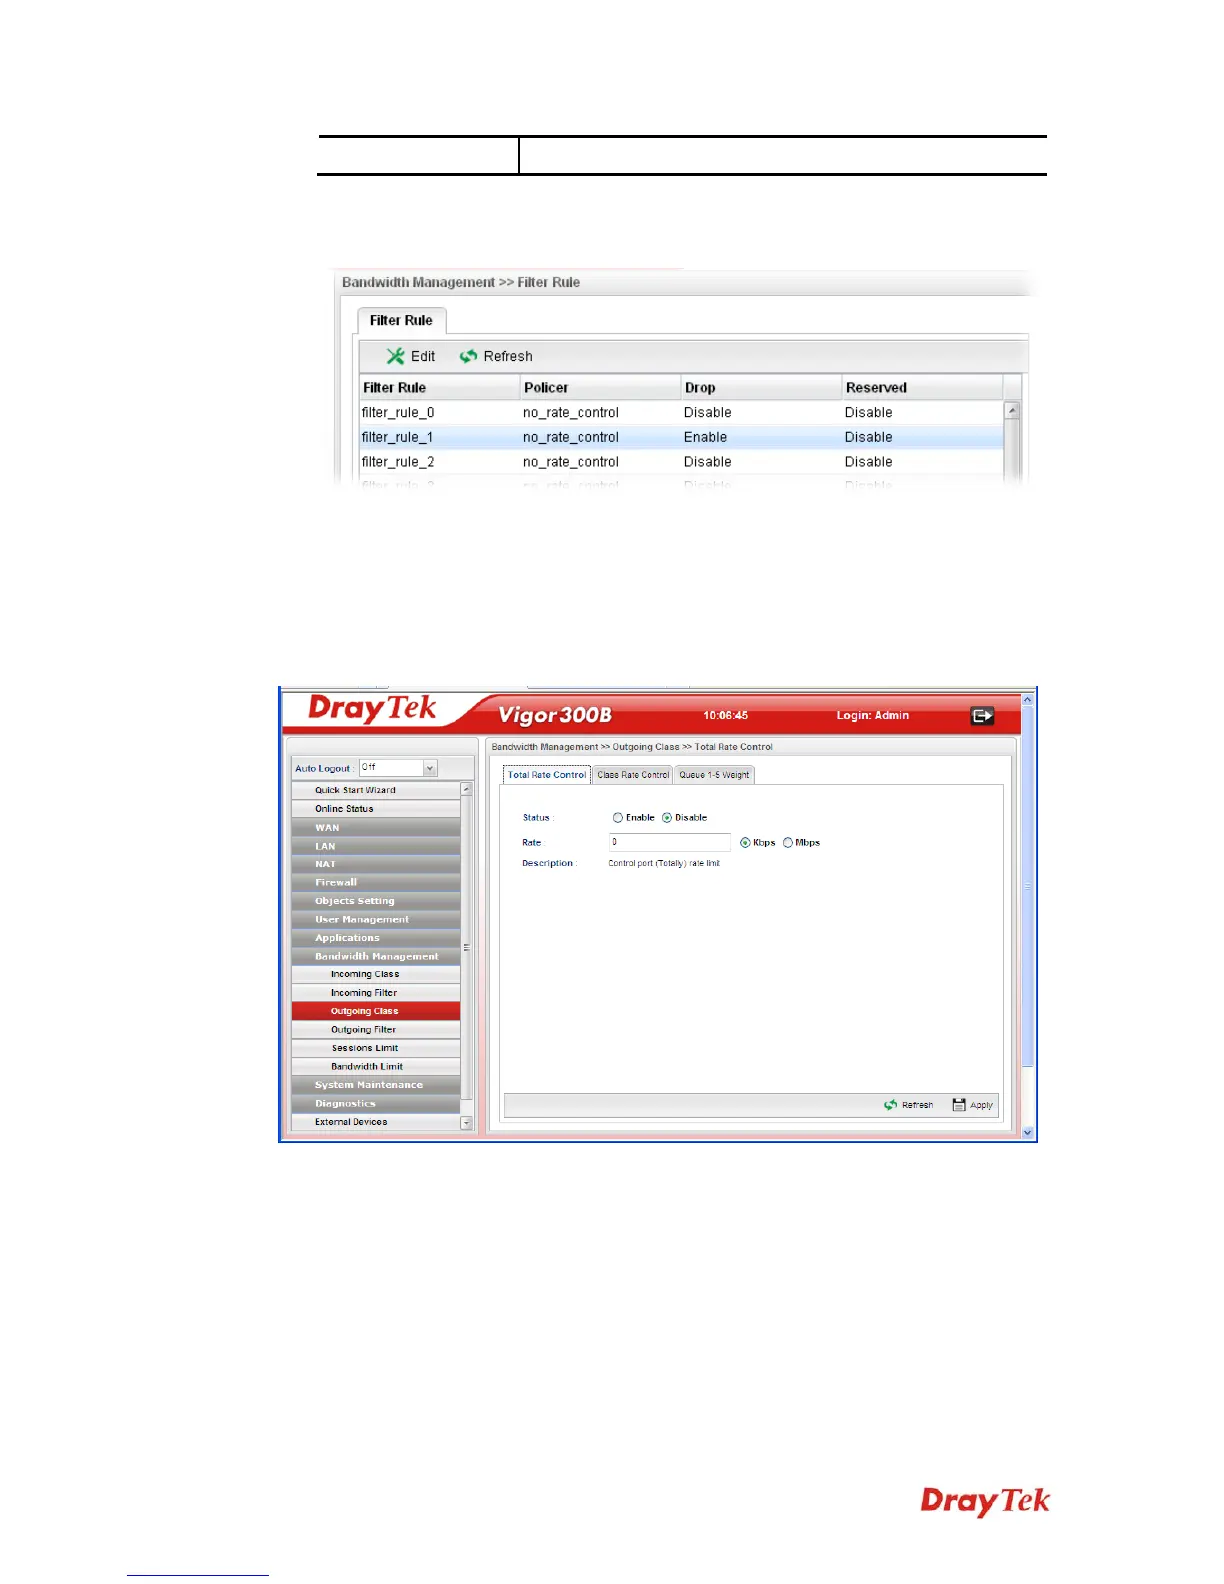This screenshot has height=1584, width=1224.
Task: Click the DrayTek logo in the router header
Action: (x=372, y=709)
